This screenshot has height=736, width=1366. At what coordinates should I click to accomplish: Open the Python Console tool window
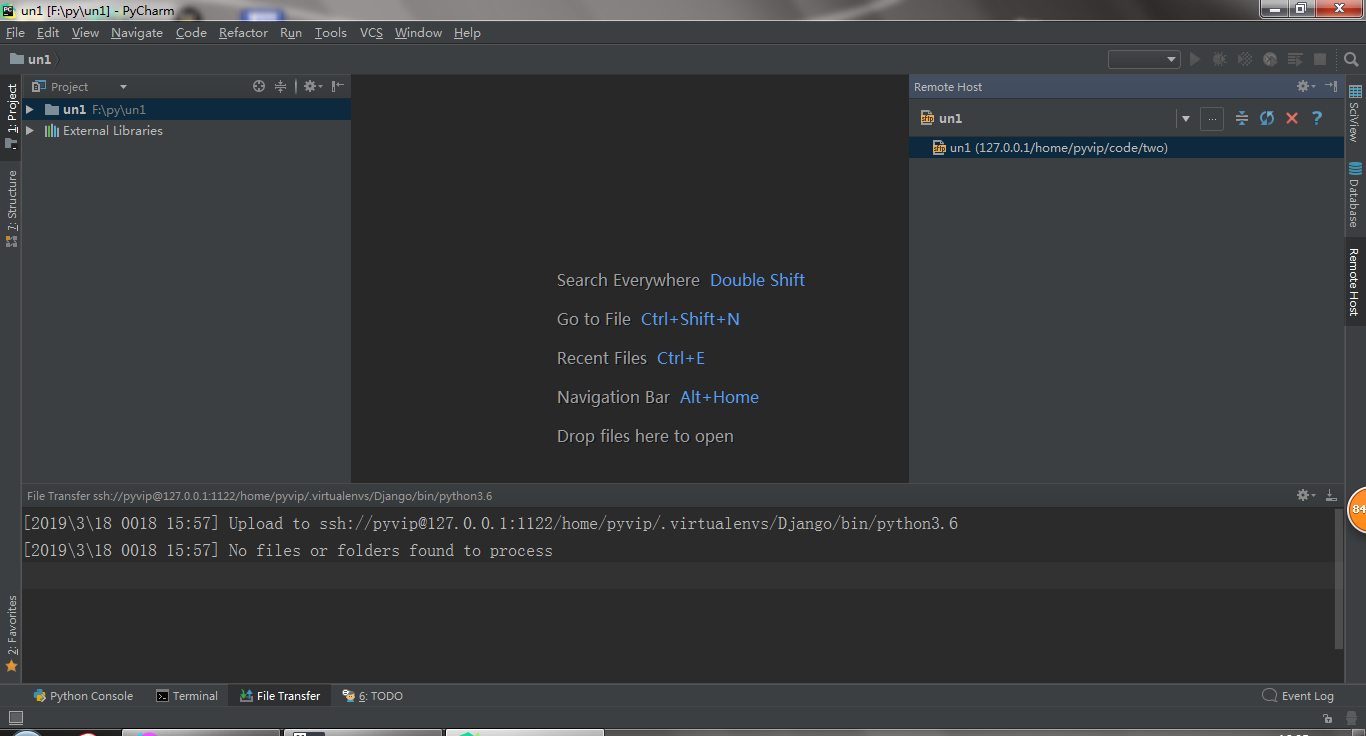click(x=83, y=695)
